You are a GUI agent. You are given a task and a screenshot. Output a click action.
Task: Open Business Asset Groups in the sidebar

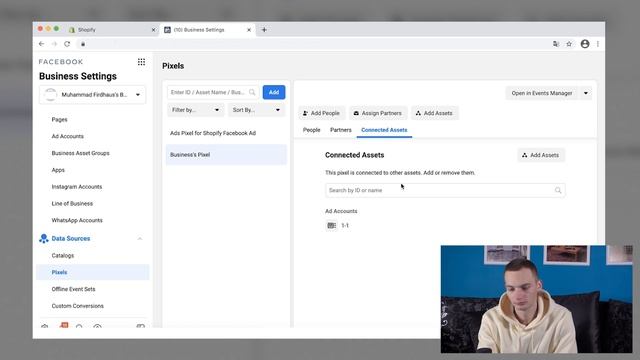pyautogui.click(x=80, y=153)
